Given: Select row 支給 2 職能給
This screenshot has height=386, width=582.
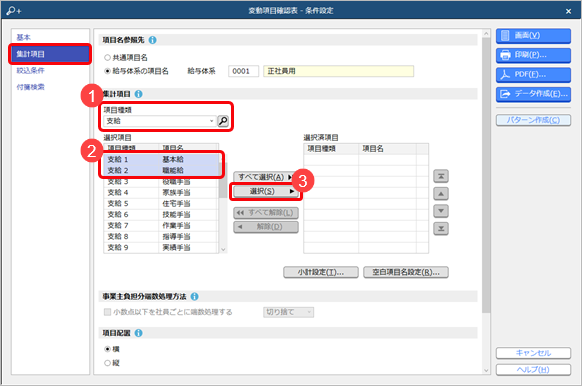Looking at the screenshot, I should (x=161, y=170).
